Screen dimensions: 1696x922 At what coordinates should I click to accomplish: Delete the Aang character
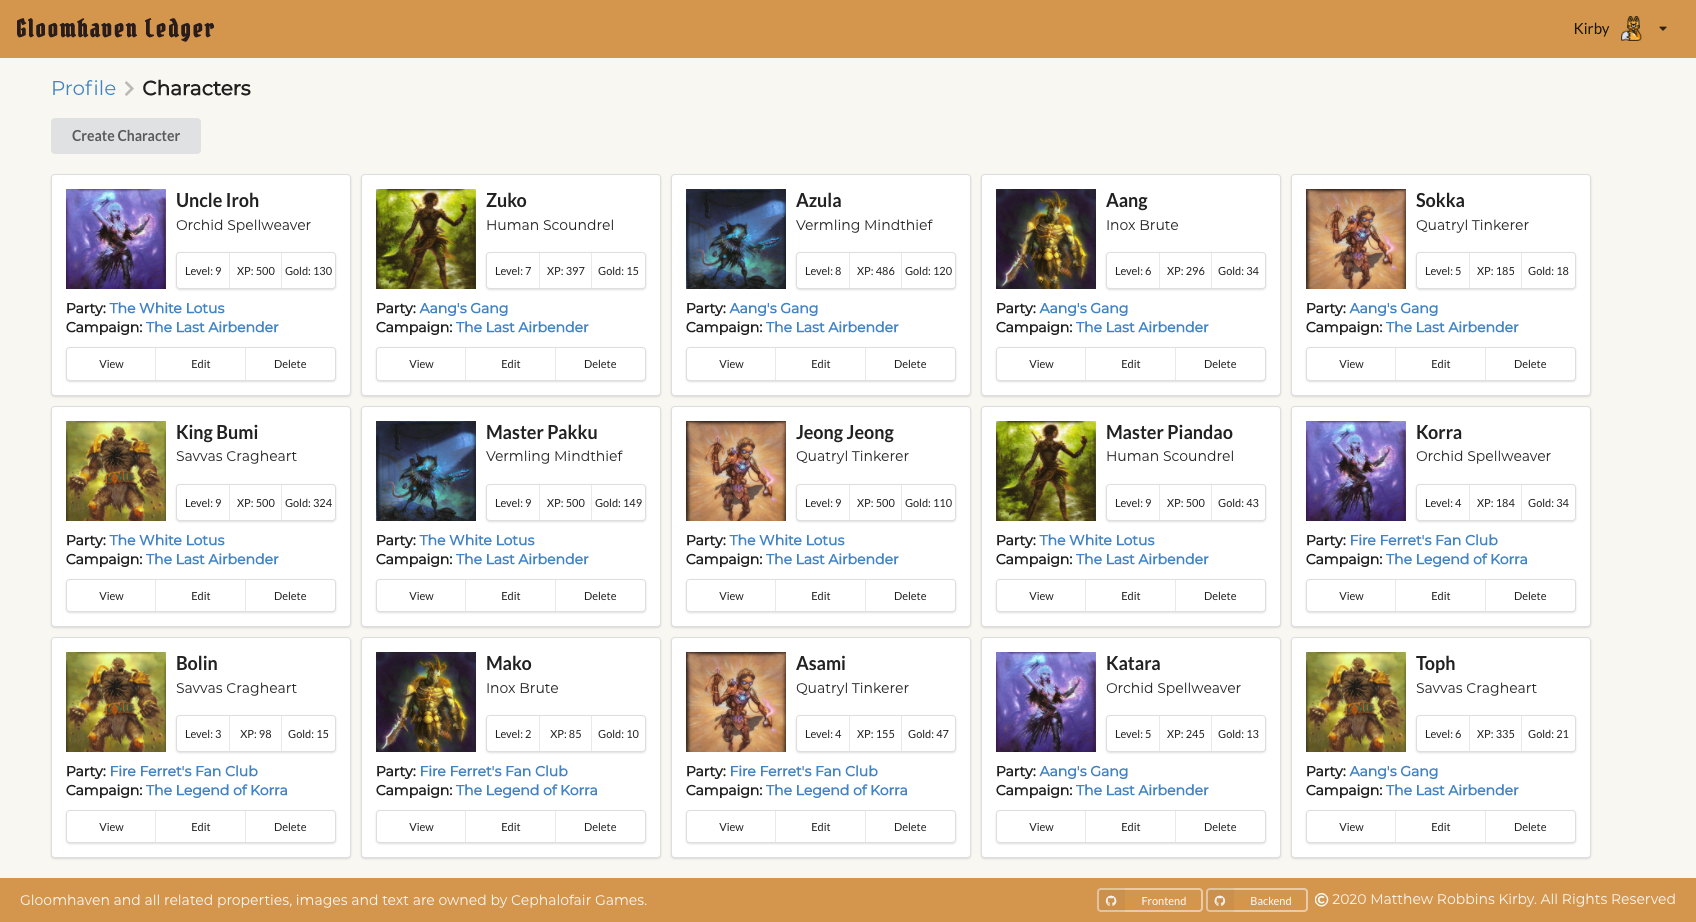(x=1220, y=364)
